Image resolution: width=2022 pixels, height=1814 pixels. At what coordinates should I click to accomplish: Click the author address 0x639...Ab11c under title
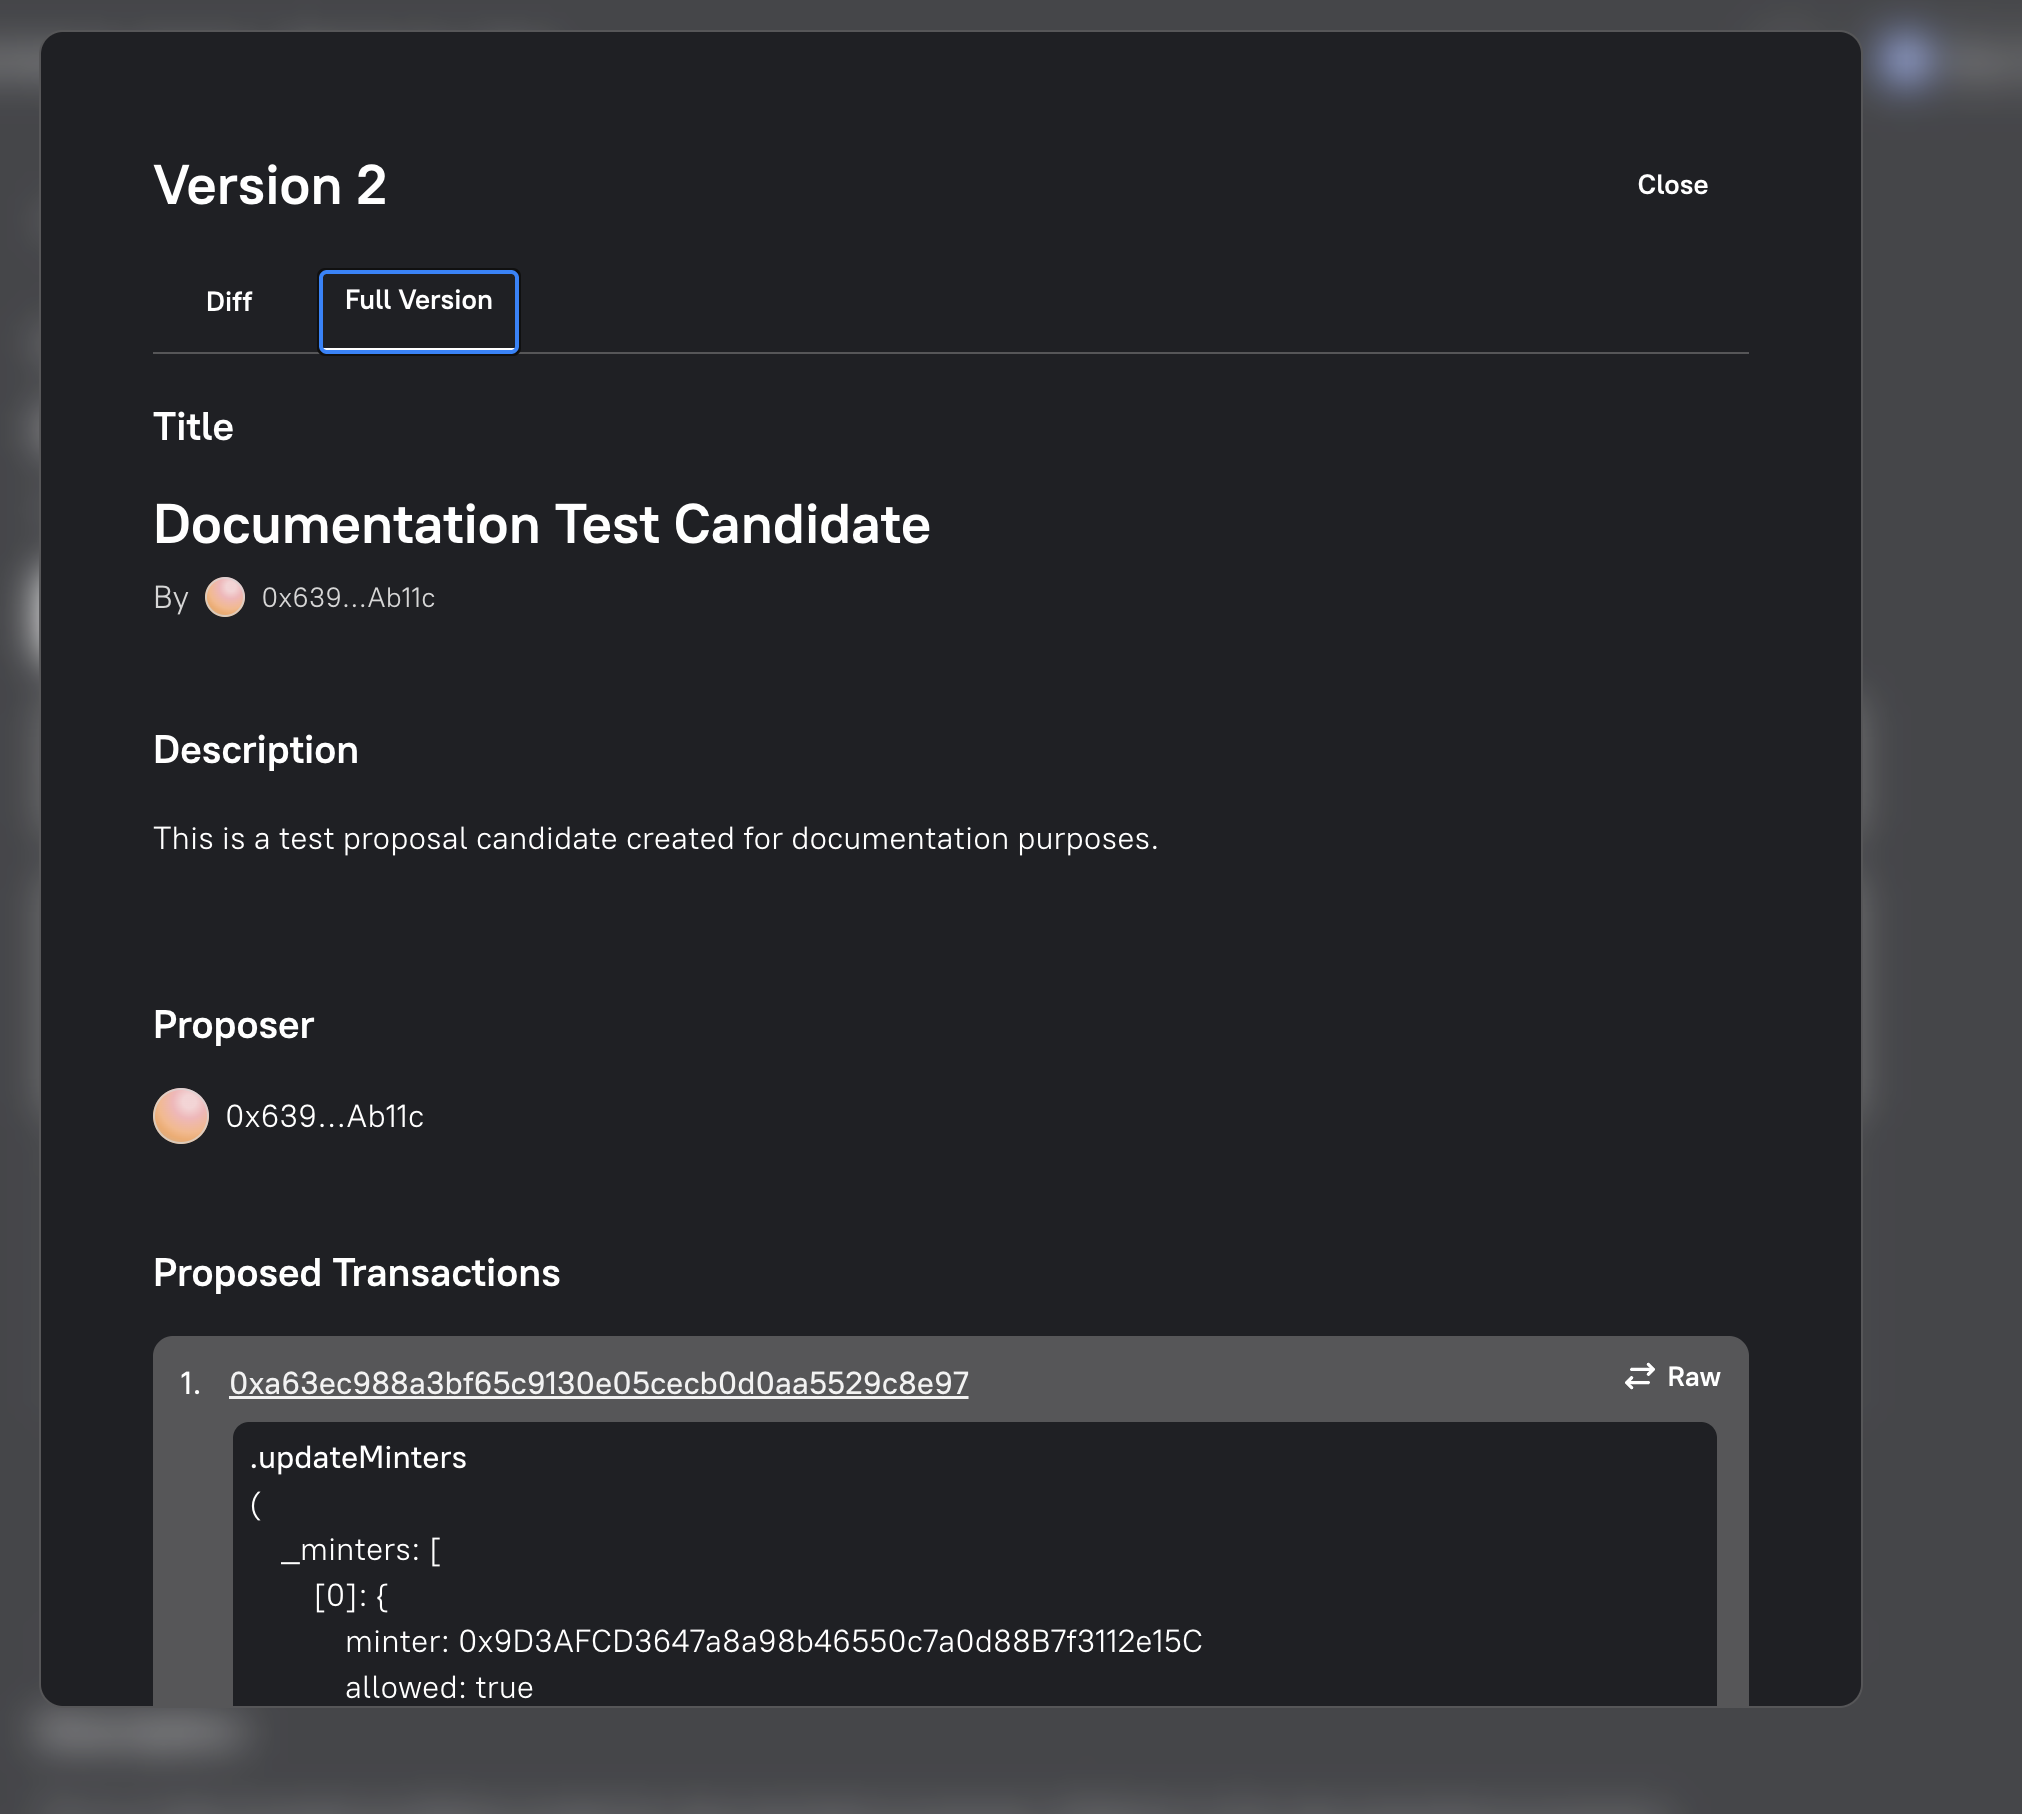(x=348, y=597)
